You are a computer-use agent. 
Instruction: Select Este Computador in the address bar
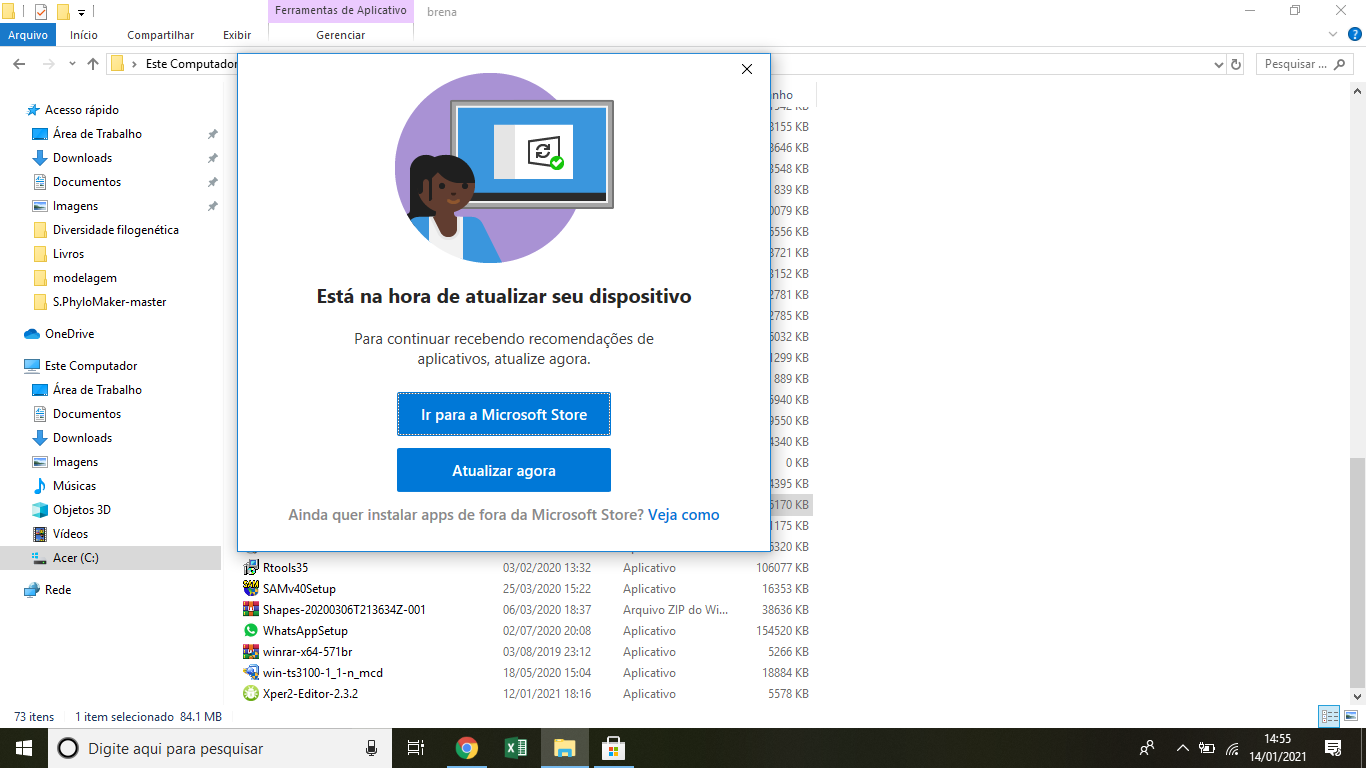tap(191, 64)
